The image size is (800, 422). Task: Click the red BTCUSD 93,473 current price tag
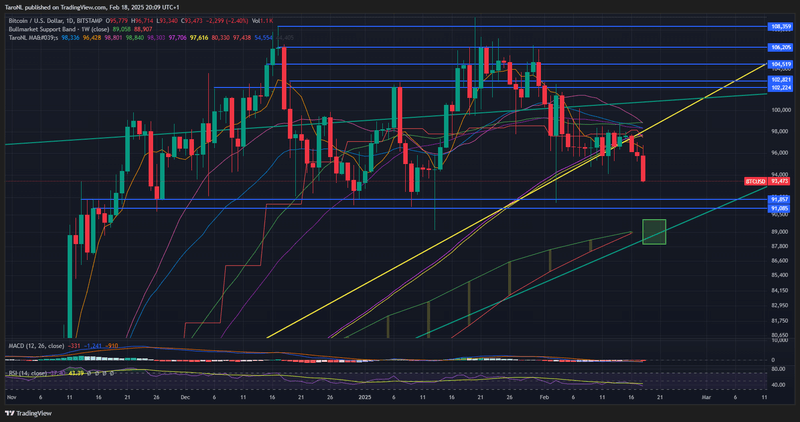coord(768,181)
